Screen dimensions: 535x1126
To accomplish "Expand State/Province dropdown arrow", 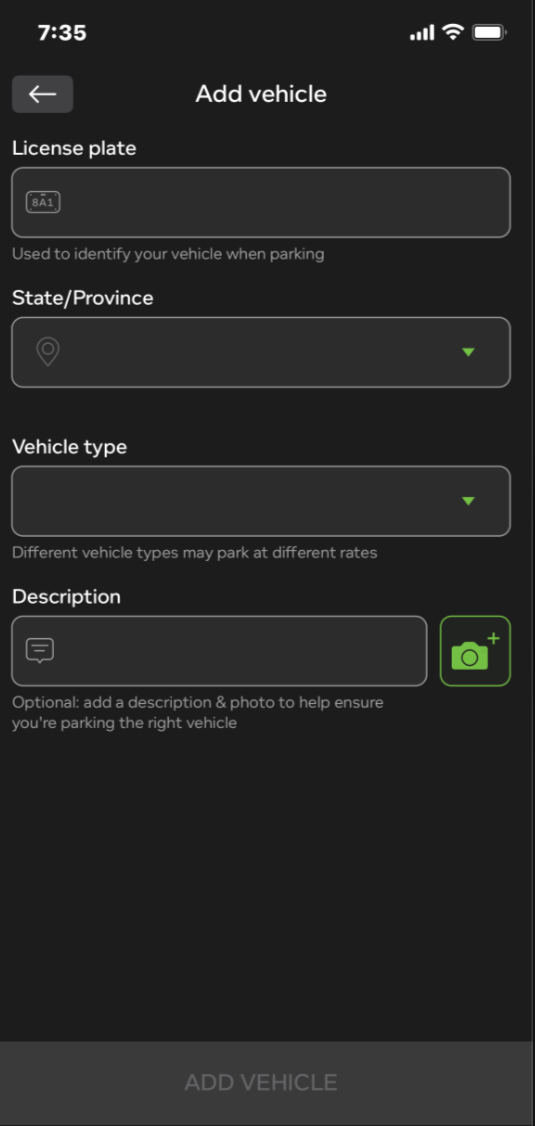I will click(x=468, y=352).
